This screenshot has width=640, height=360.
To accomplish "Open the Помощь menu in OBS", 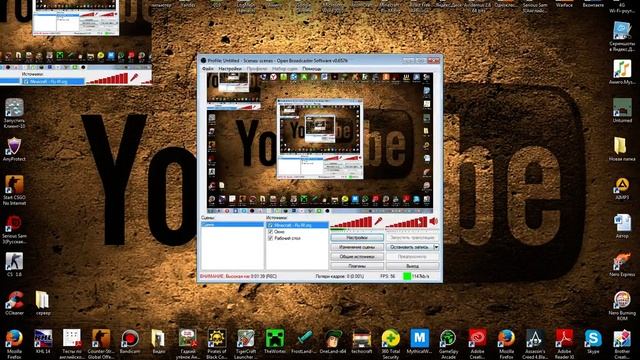I will click(312, 69).
